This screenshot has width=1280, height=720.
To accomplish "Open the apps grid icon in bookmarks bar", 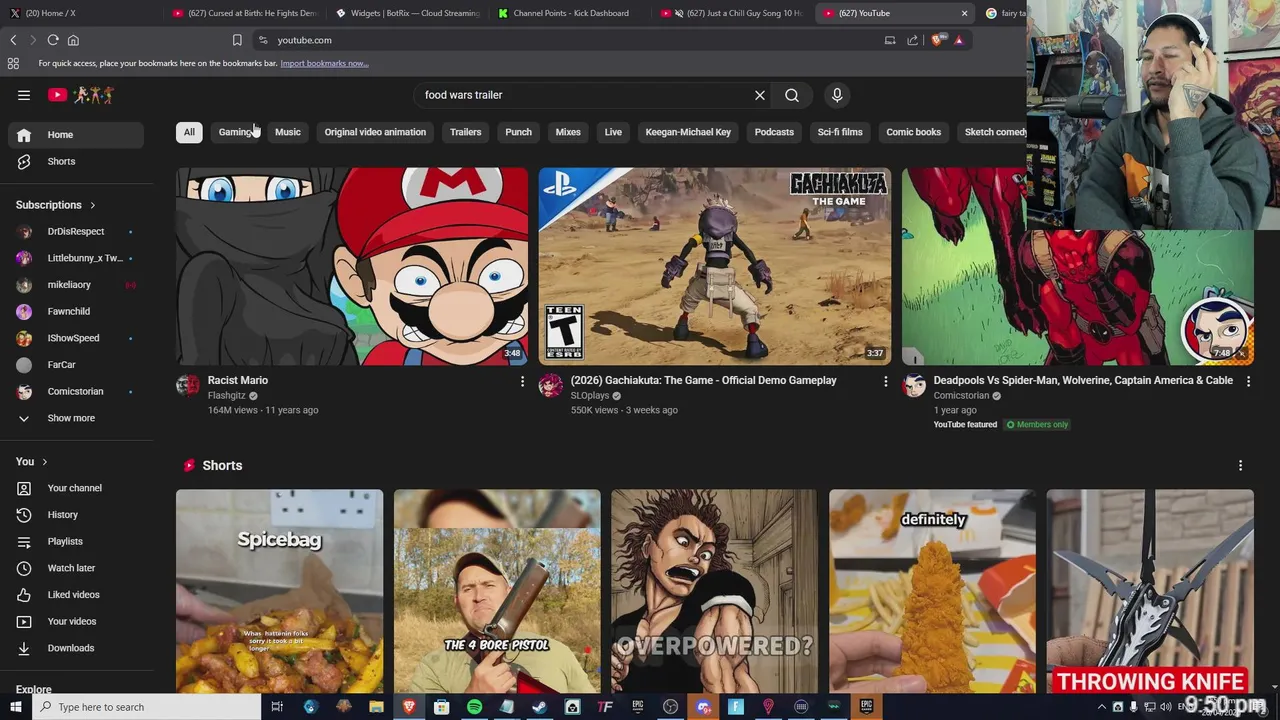I will point(13,63).
